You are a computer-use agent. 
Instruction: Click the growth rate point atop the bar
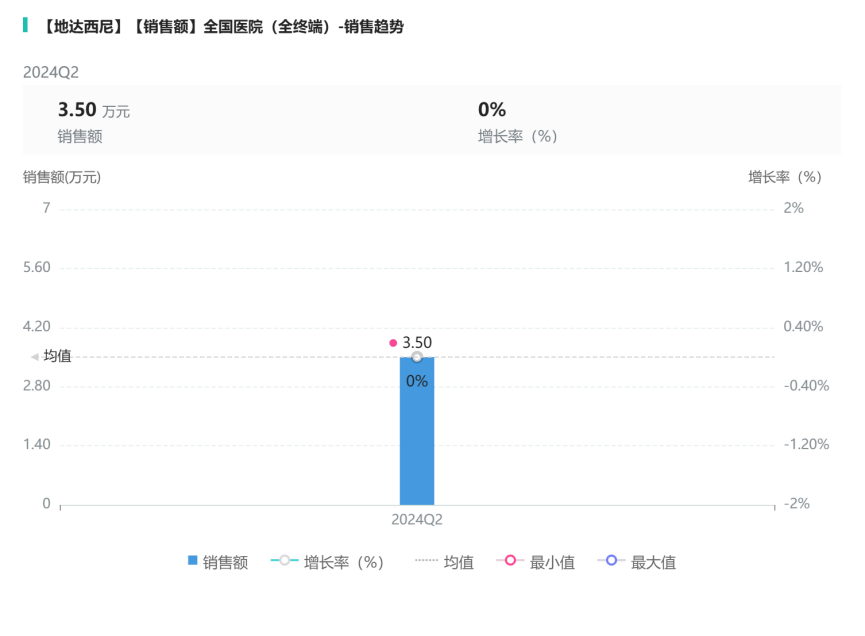tap(417, 357)
